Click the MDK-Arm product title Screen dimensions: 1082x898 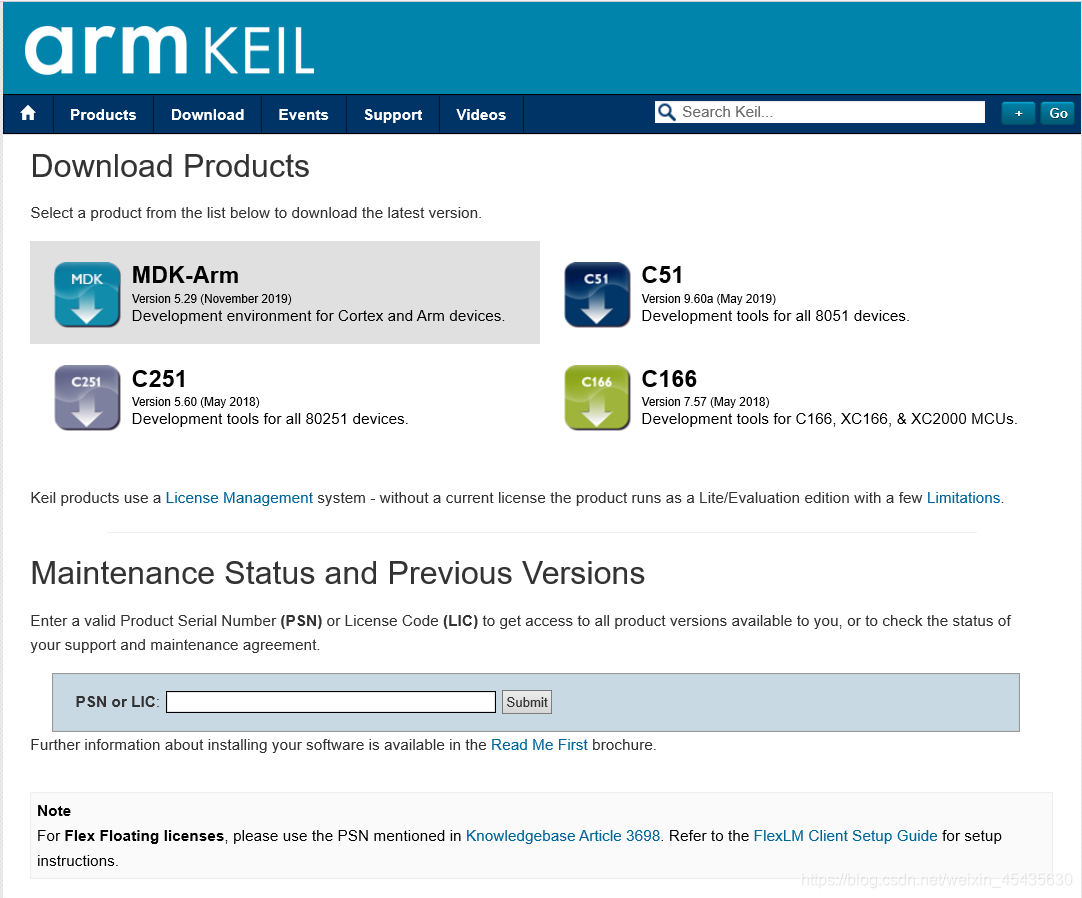coord(185,275)
